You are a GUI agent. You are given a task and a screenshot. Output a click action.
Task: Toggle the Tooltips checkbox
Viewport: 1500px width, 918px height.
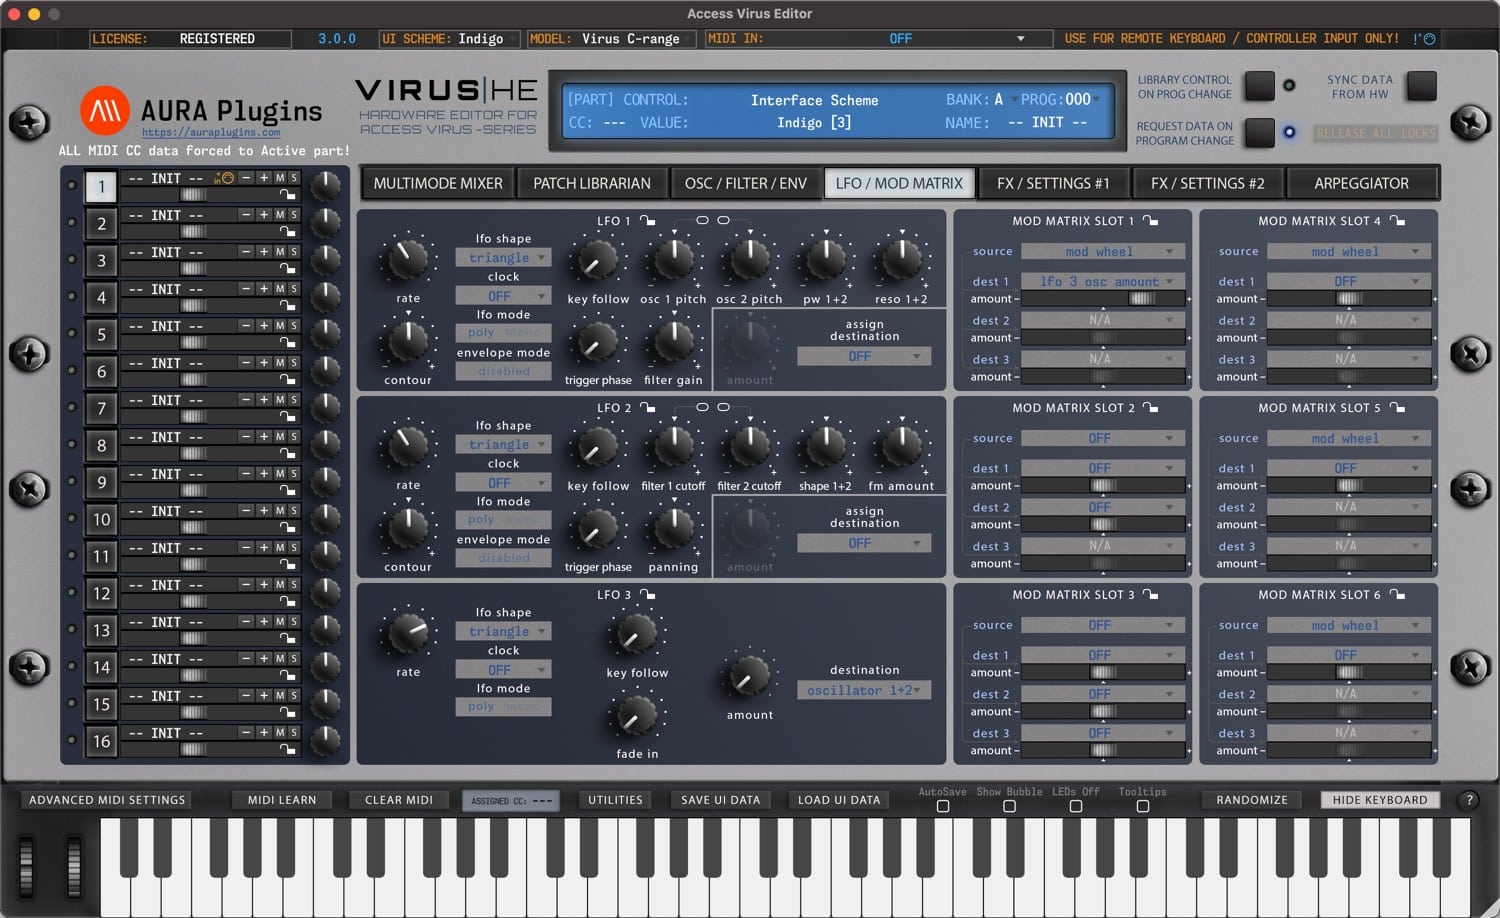pos(1143,806)
